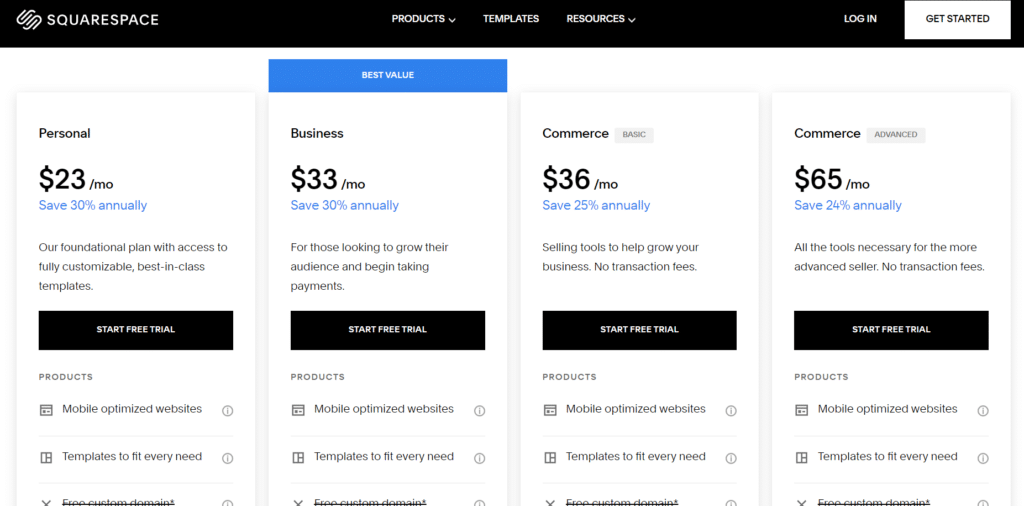The height and width of the screenshot is (506, 1024).
Task: Start free trial for Personal plan
Action: tap(136, 330)
